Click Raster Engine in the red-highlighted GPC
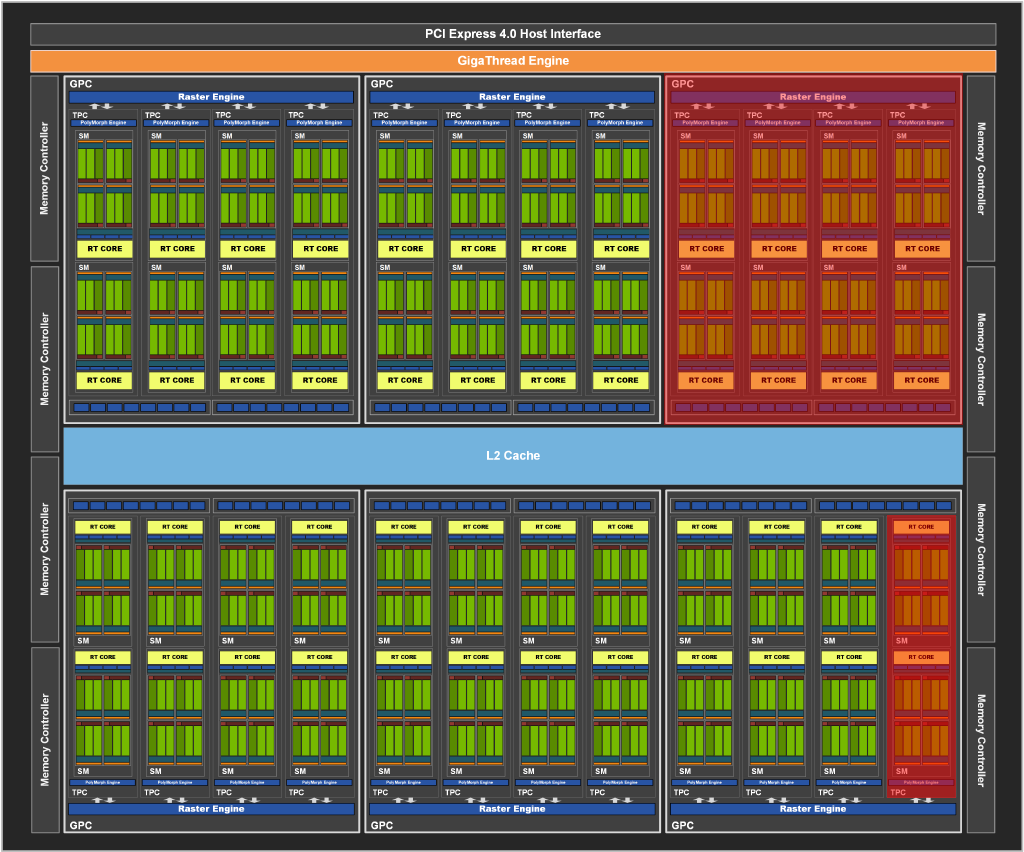1024x852 pixels. (812, 97)
